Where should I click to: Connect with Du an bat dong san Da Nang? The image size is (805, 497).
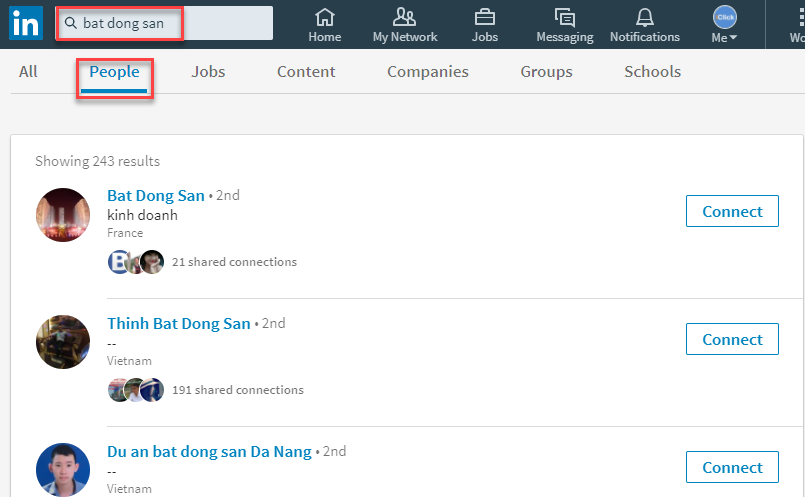click(732, 467)
